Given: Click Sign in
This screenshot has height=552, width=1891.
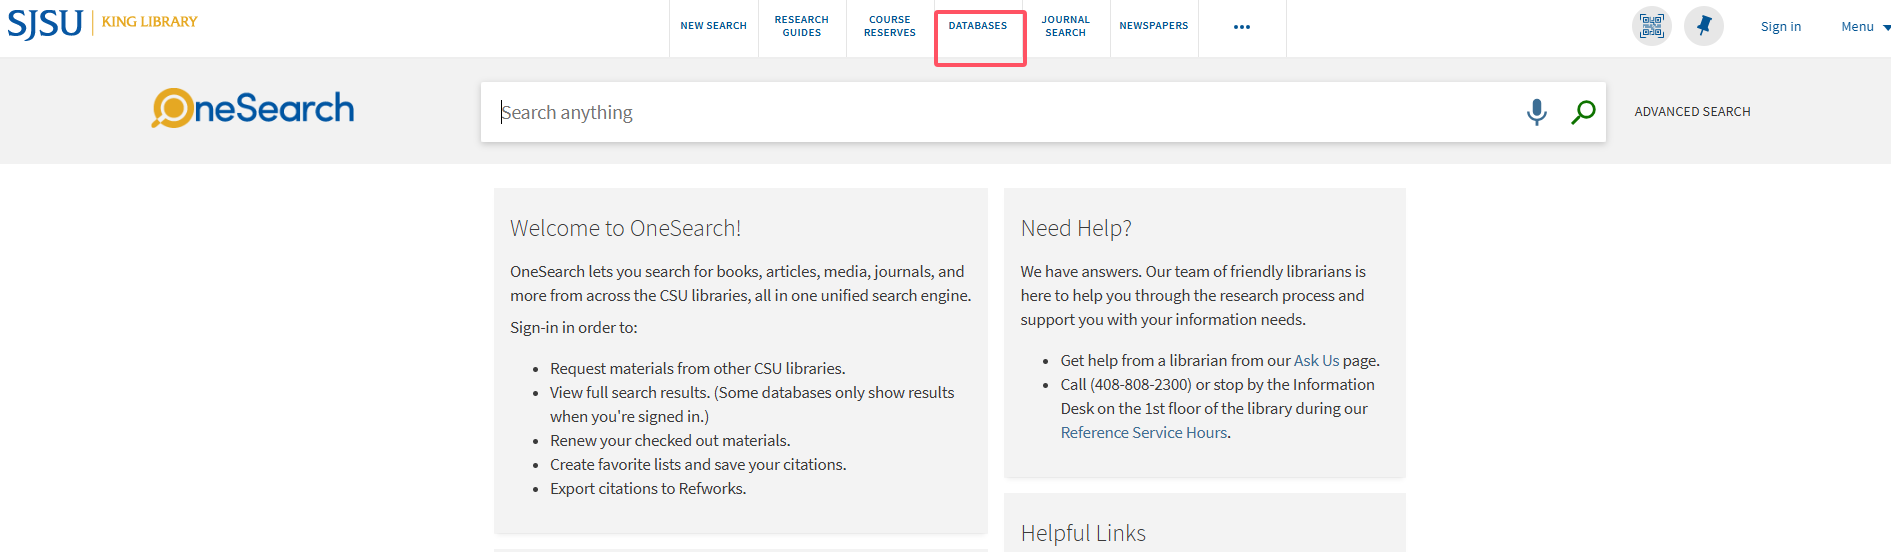Looking at the screenshot, I should [1780, 27].
